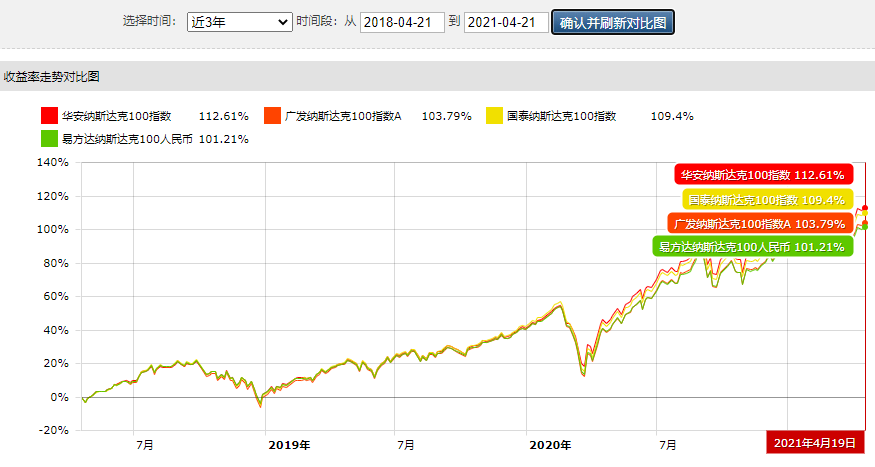This screenshot has width=875, height=467.
Task: Click the 选择时间 label
Action: point(149,21)
